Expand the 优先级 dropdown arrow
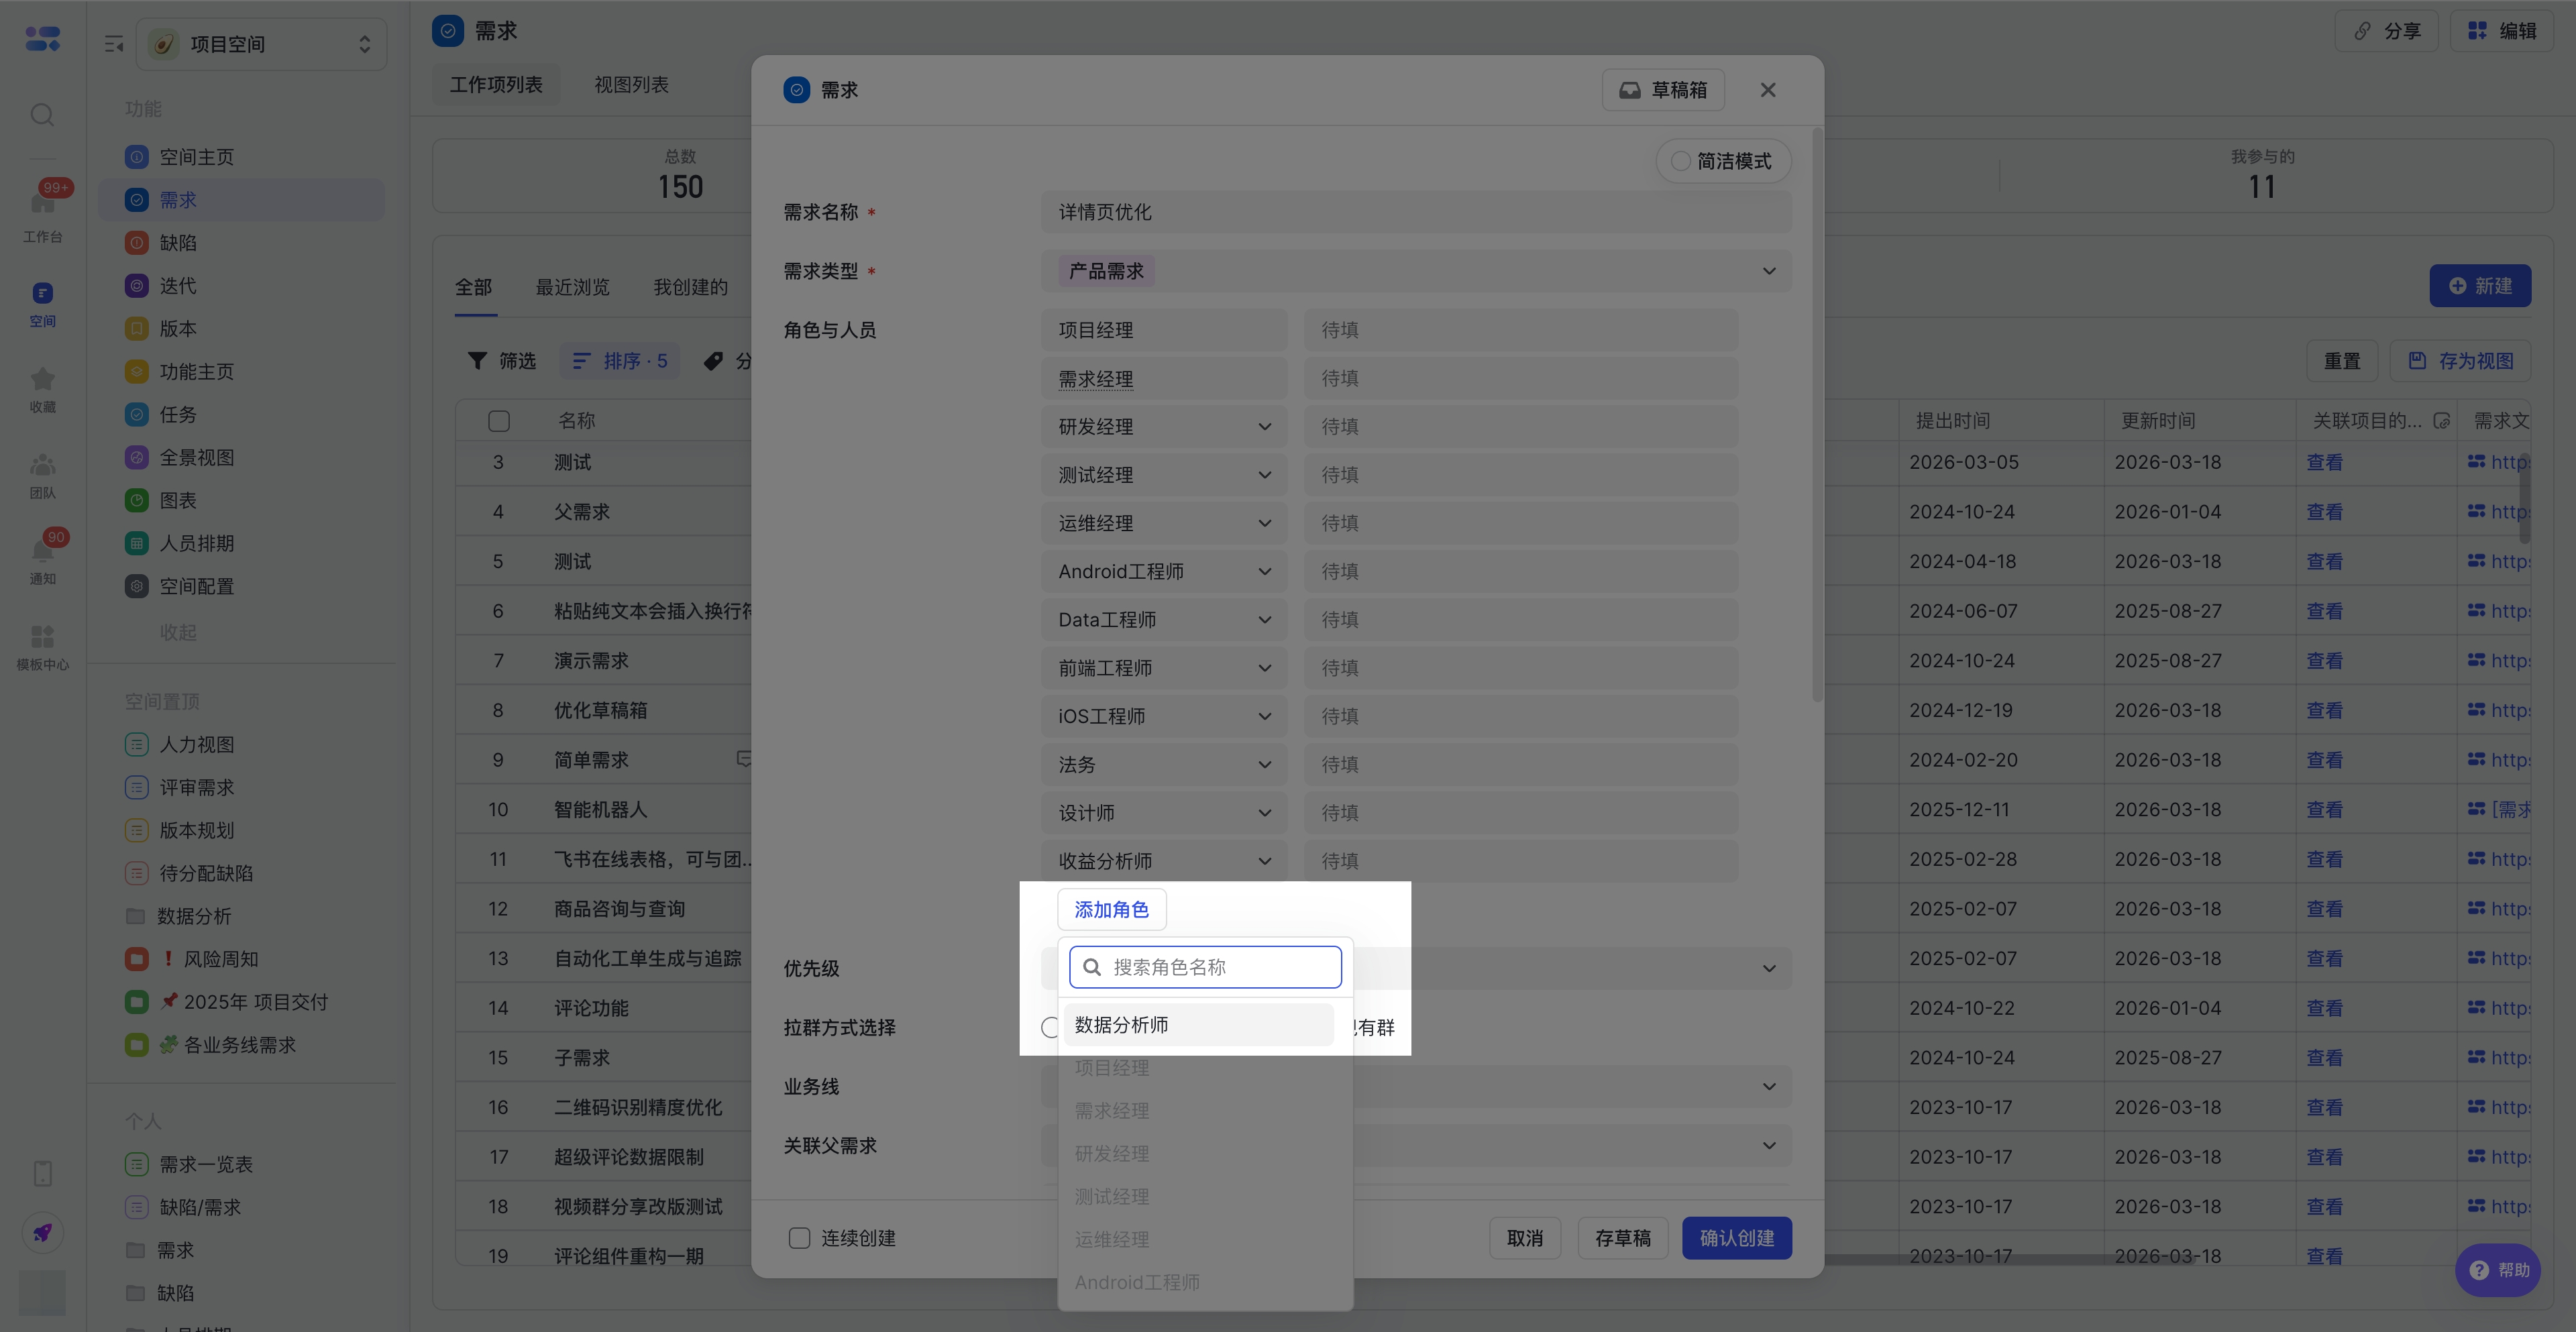 point(1769,969)
